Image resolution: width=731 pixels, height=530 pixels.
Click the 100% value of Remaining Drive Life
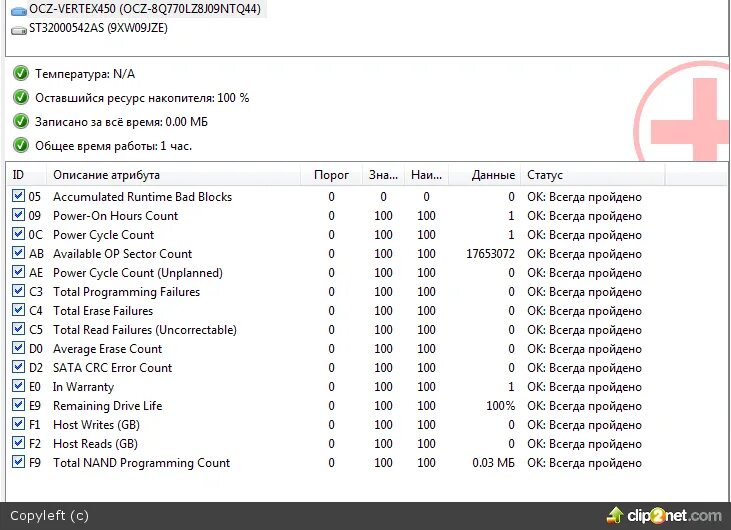point(500,406)
